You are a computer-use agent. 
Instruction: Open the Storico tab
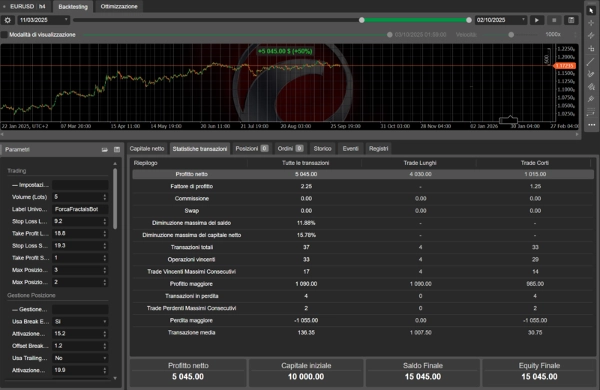coord(323,148)
